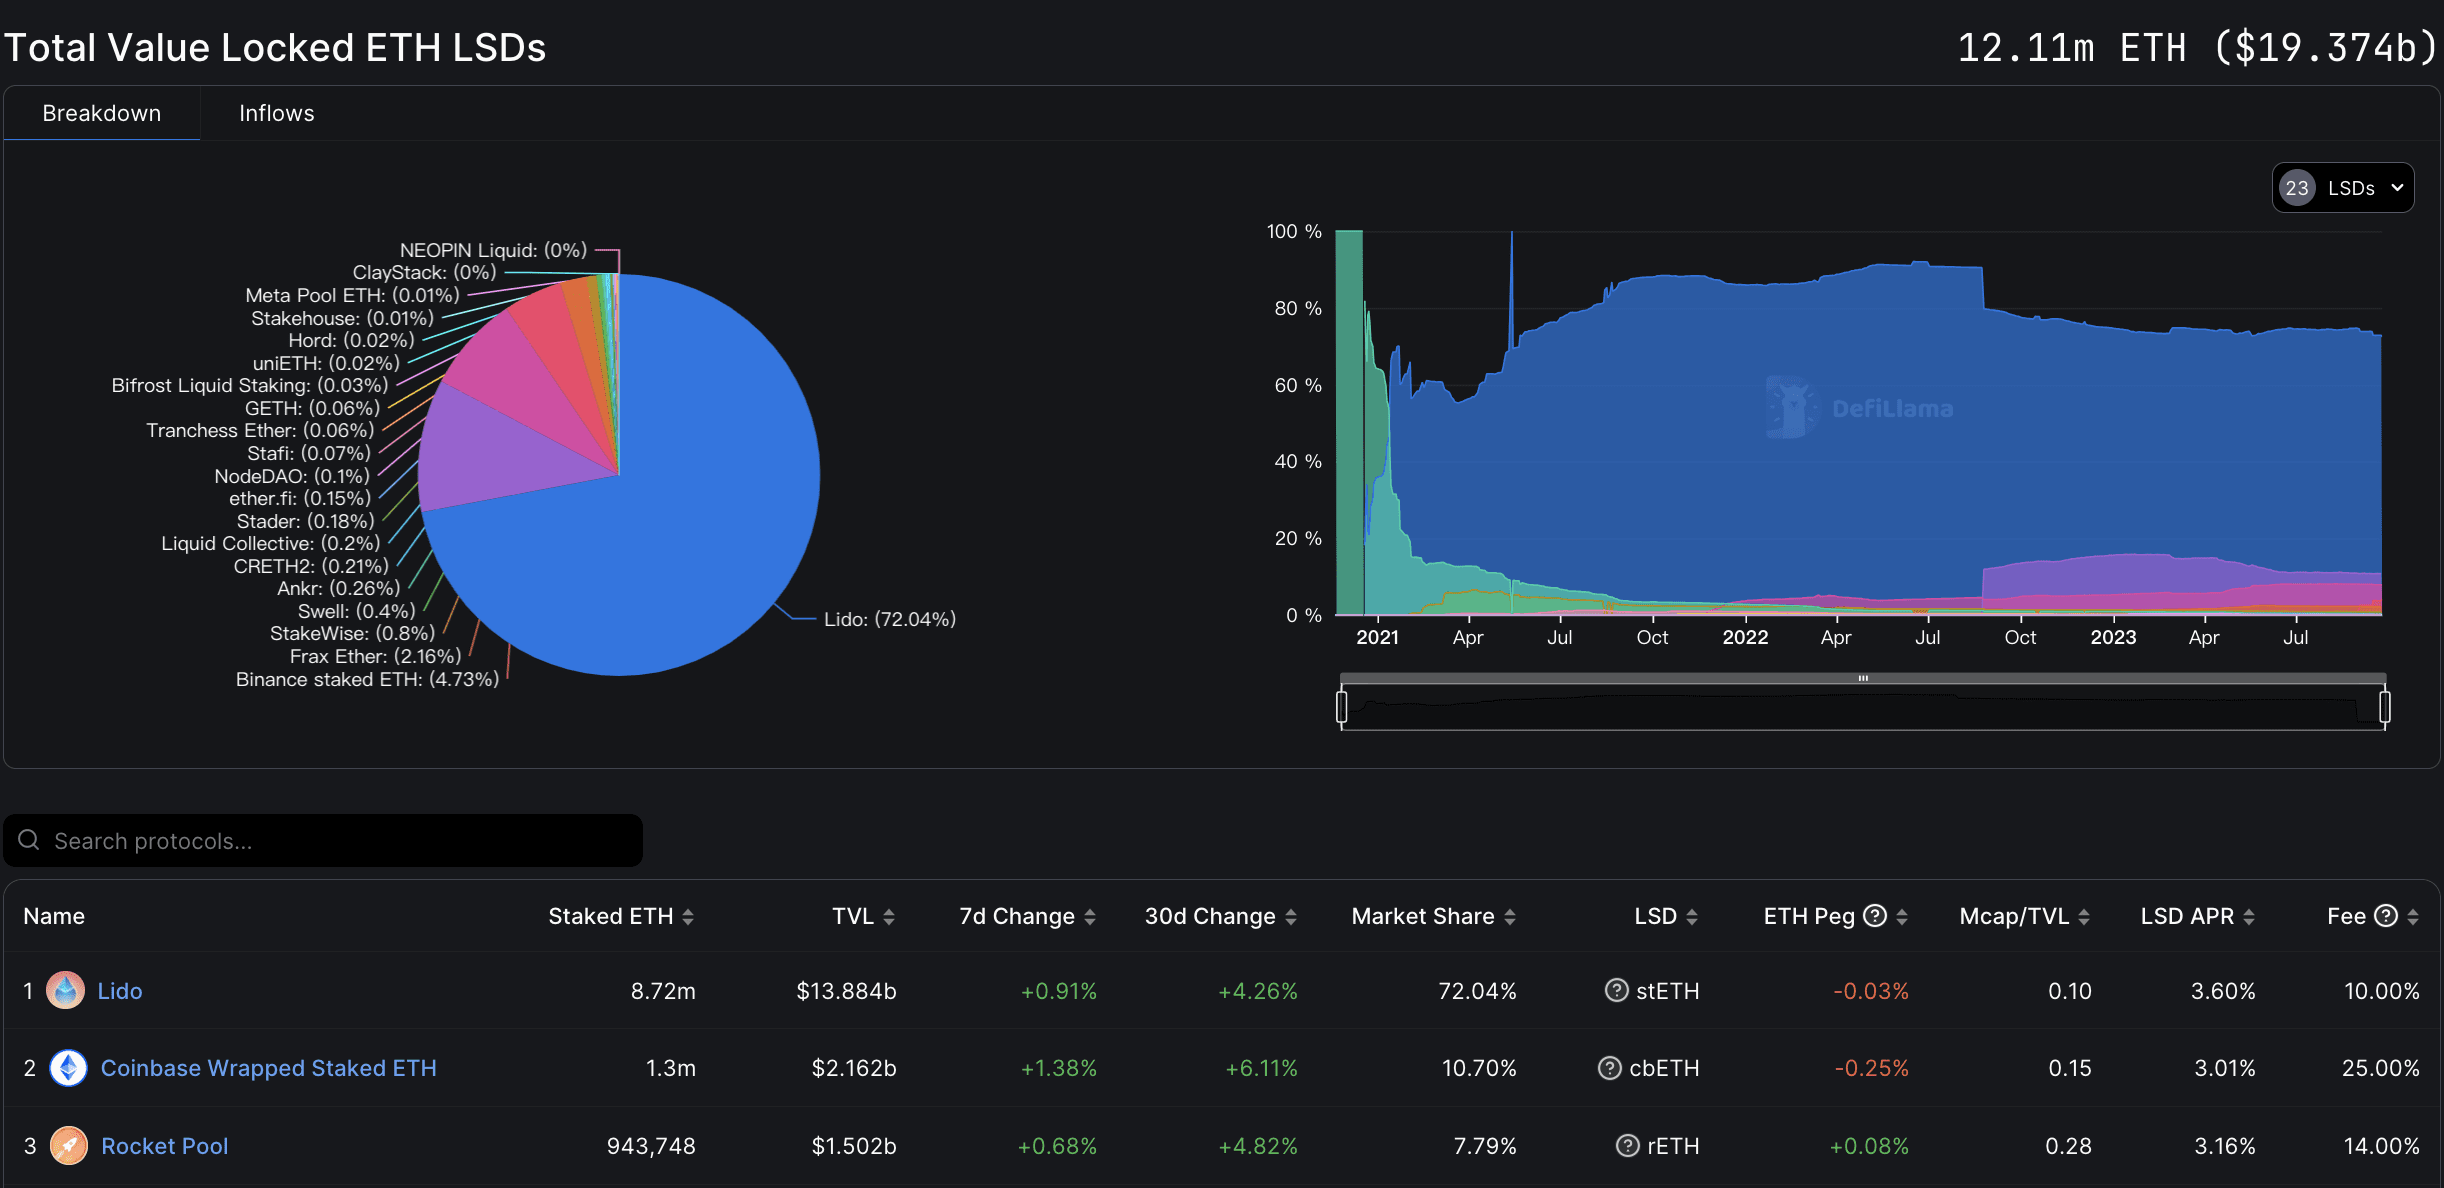2444x1188 pixels.
Task: Open the Coinbase Wrapped Staked ETH link
Action: tap(267, 1068)
